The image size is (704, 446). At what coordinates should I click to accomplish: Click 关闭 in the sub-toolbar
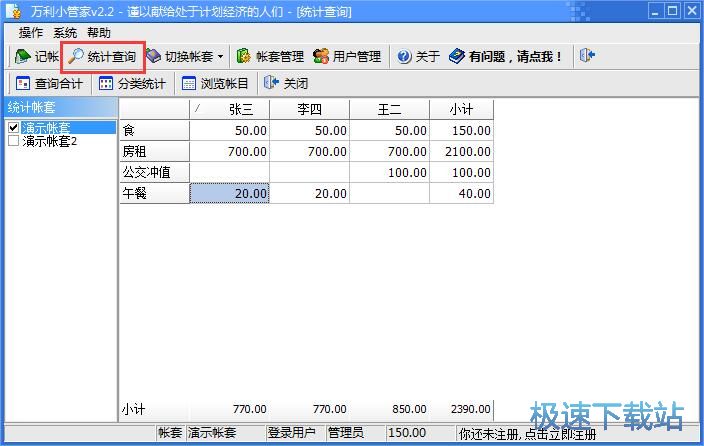pyautogui.click(x=286, y=84)
